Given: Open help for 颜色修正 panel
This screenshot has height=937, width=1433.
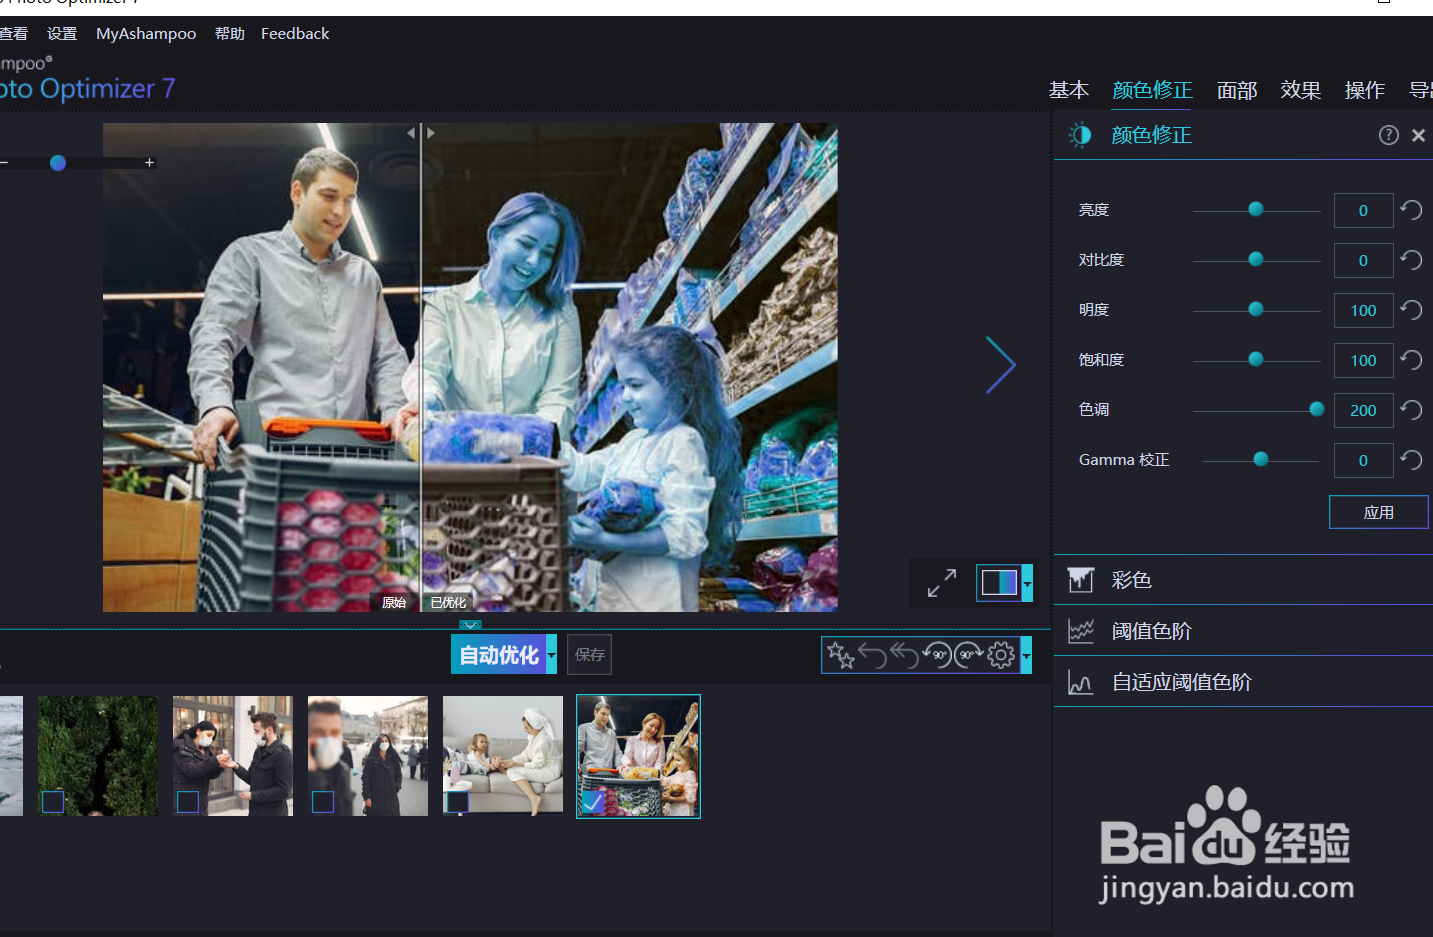Looking at the screenshot, I should pyautogui.click(x=1388, y=135).
